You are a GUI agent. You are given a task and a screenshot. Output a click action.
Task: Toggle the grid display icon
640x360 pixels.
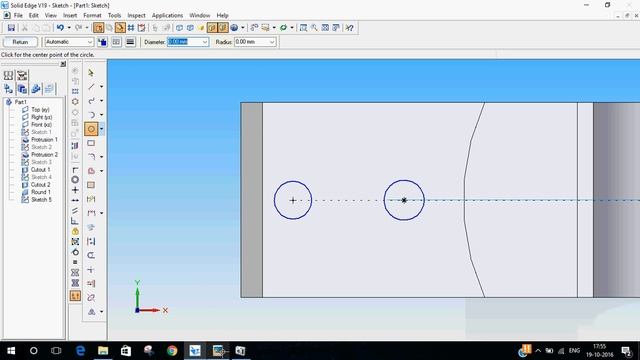[131, 28]
